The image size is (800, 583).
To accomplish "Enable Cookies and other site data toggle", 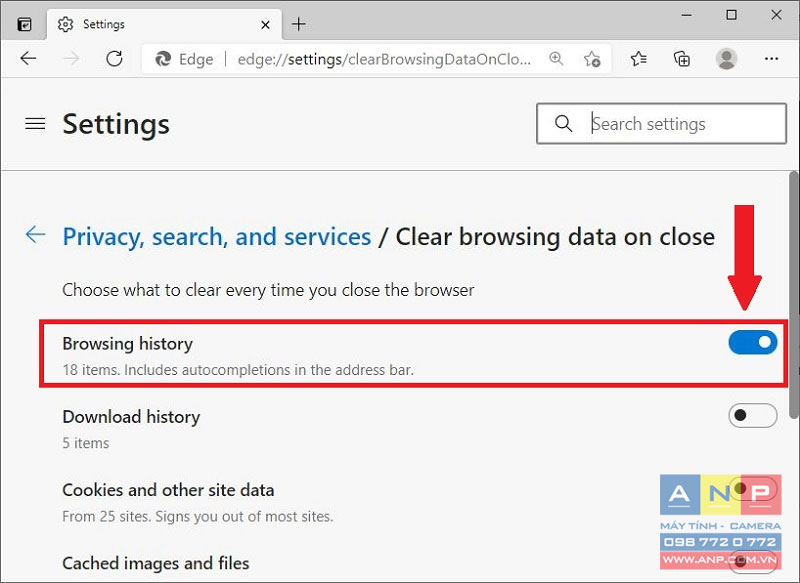I will tap(753, 489).
